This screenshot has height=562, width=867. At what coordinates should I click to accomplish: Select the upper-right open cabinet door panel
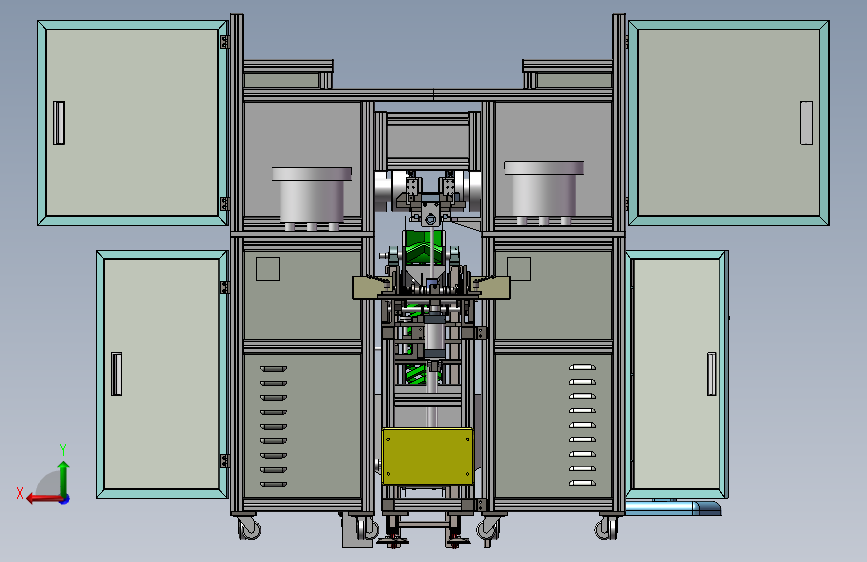click(729, 123)
